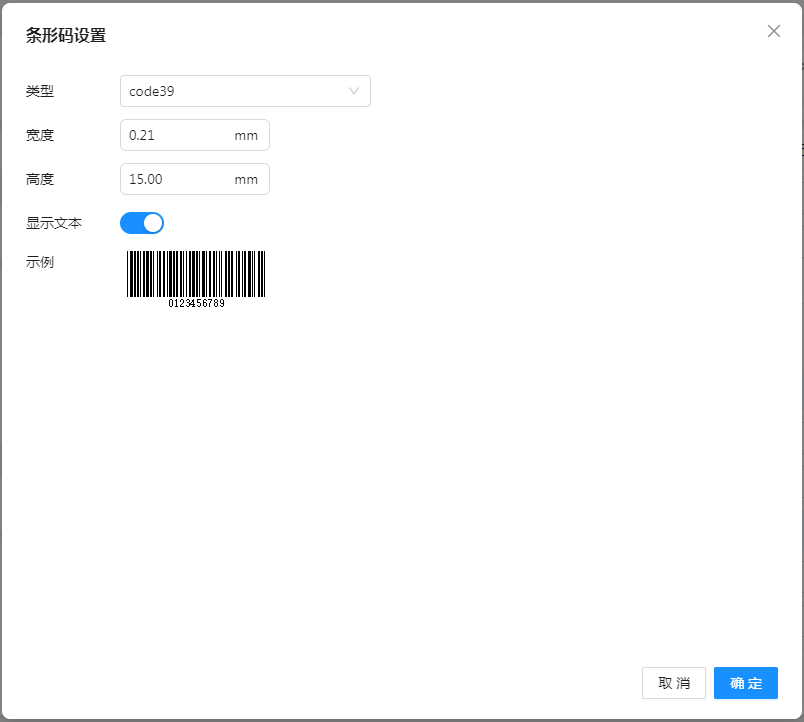The height and width of the screenshot is (722, 804).
Task: Open the 类型 dropdown chevron arrow
Action: point(354,91)
